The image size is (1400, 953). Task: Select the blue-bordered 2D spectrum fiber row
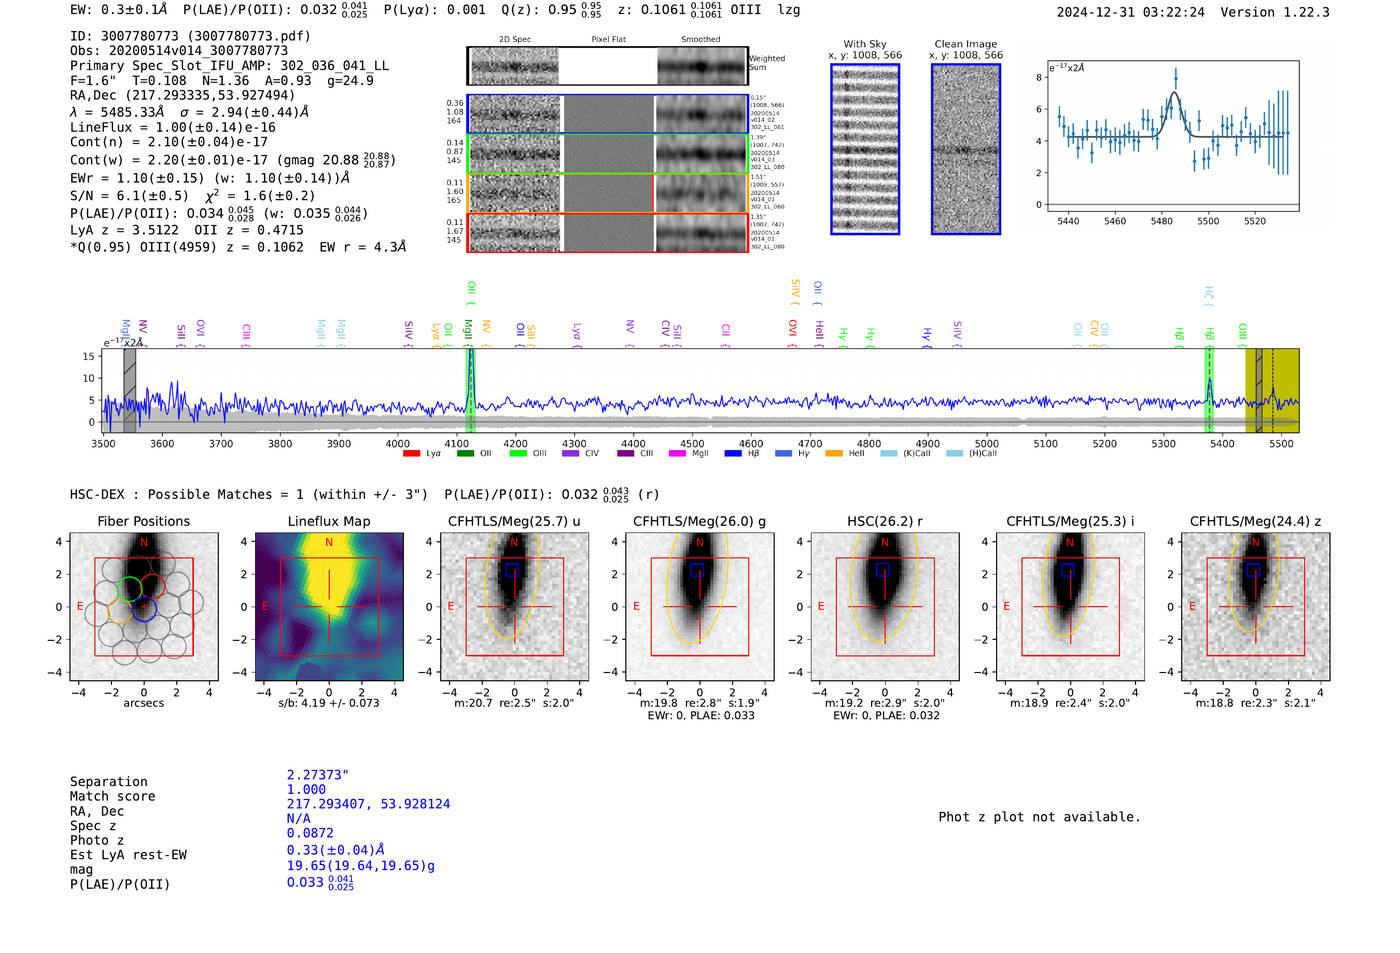(x=608, y=114)
